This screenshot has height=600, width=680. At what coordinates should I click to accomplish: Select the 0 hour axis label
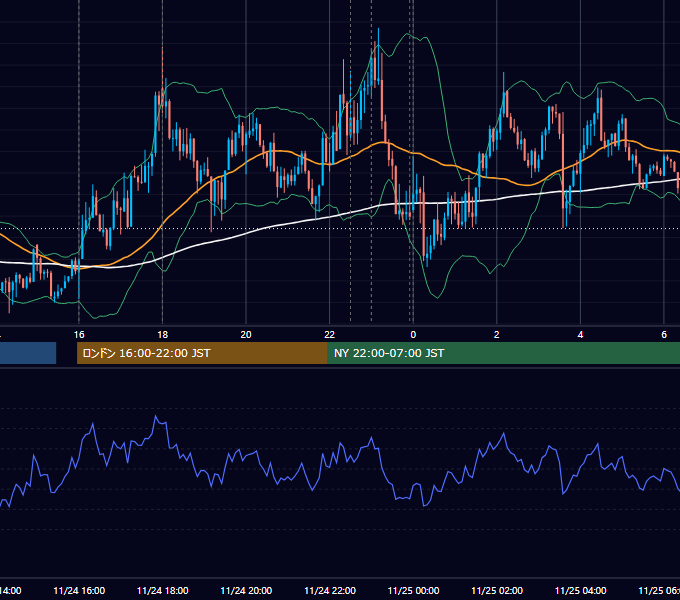click(x=413, y=335)
